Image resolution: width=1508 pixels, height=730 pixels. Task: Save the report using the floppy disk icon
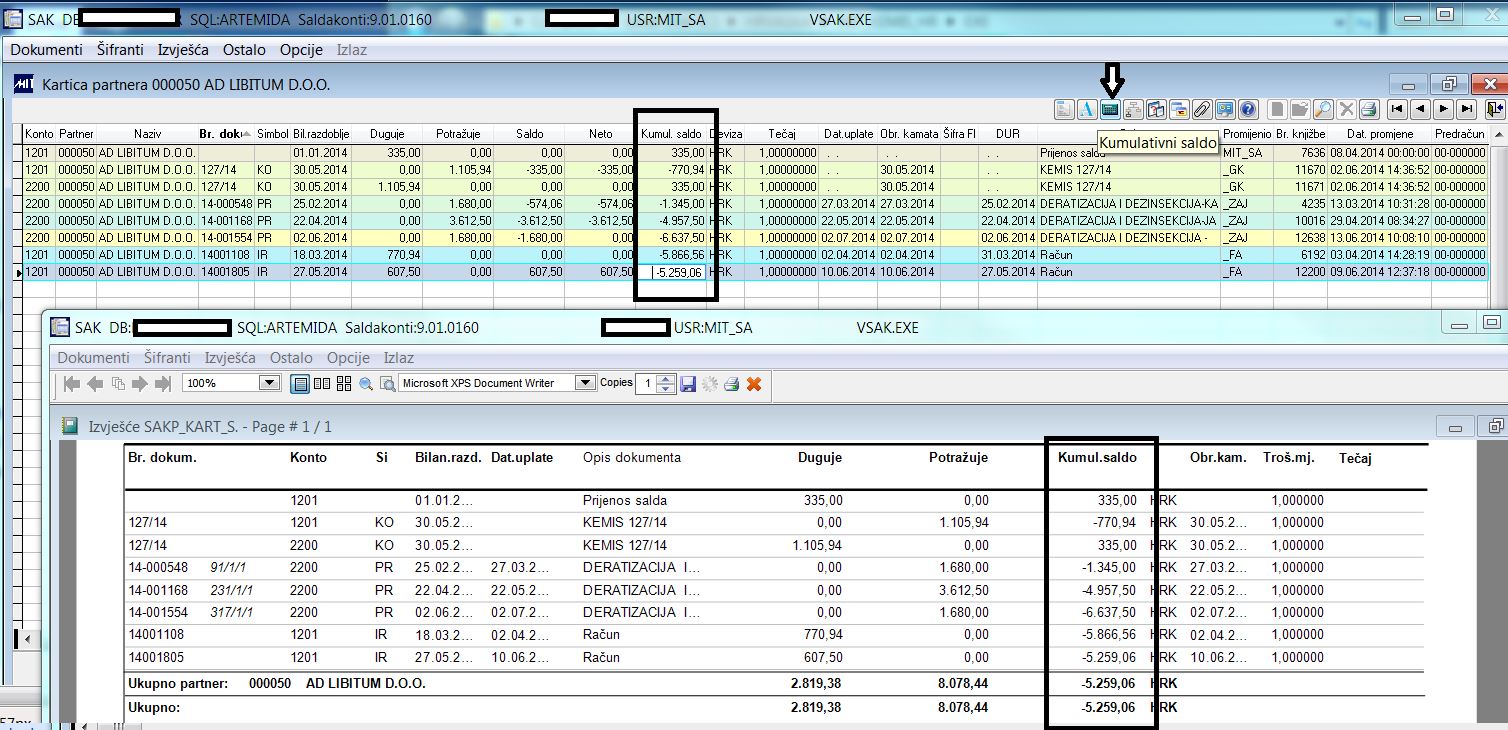(688, 383)
